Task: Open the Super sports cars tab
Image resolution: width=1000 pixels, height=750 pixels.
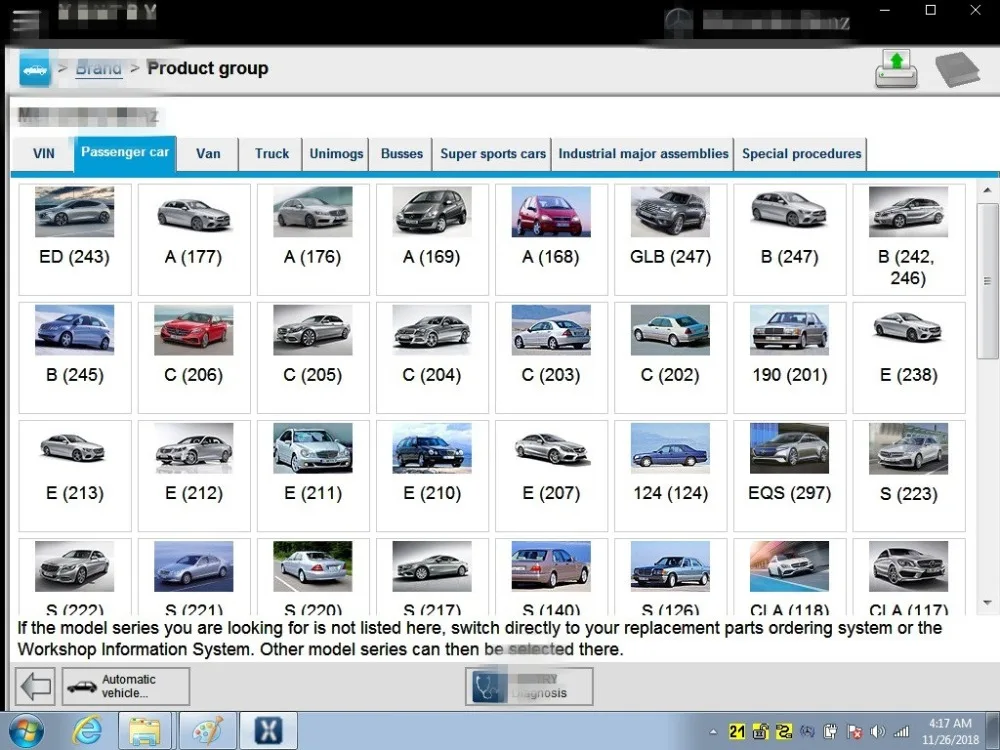Action: coord(492,154)
